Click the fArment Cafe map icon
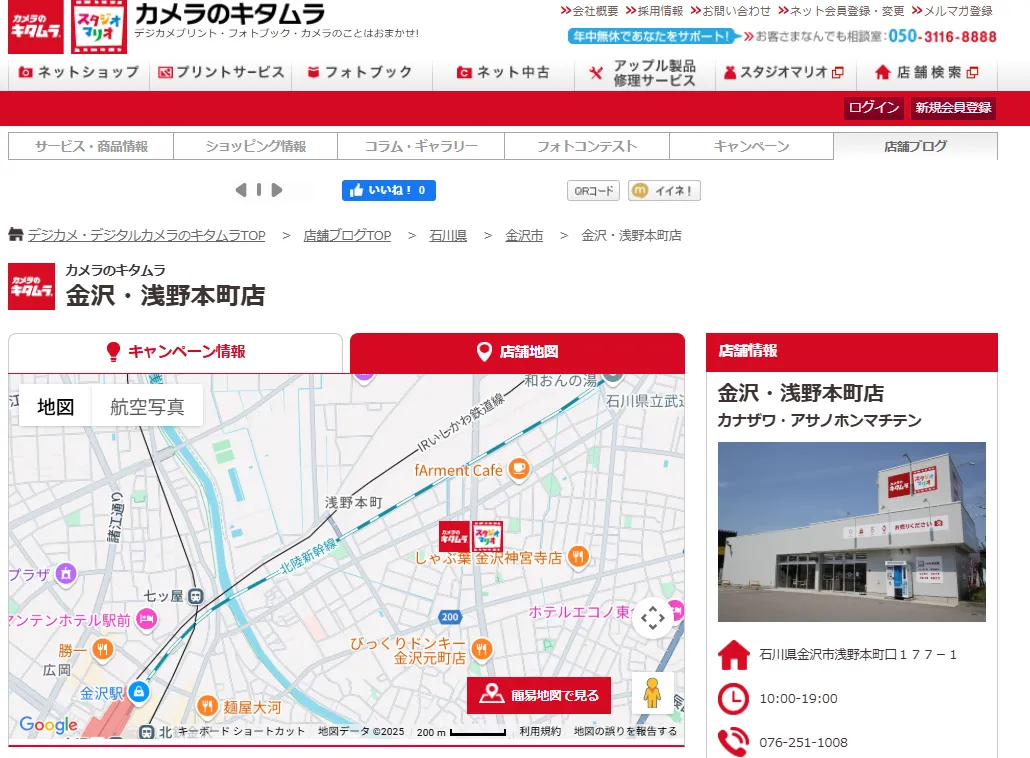The height and width of the screenshot is (758, 1030). [x=519, y=469]
